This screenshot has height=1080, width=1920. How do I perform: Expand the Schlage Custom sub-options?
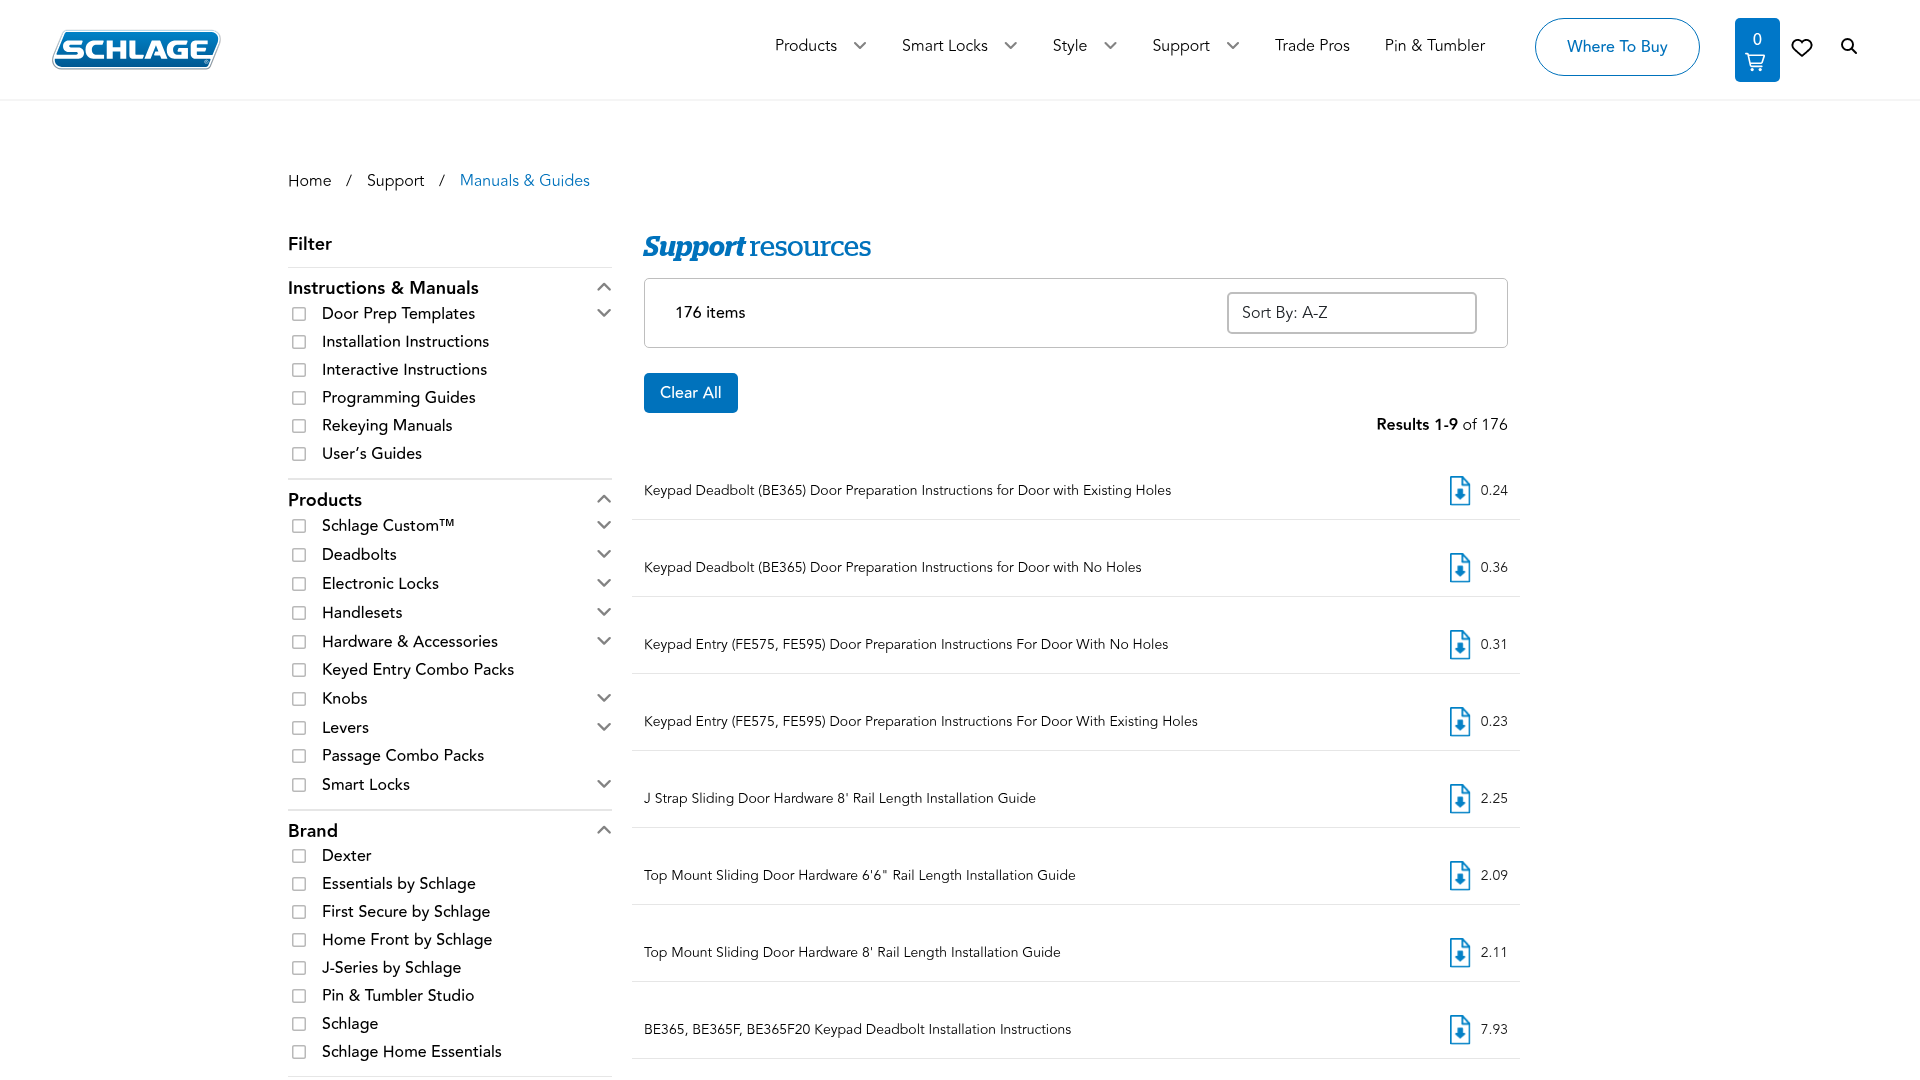(x=604, y=525)
